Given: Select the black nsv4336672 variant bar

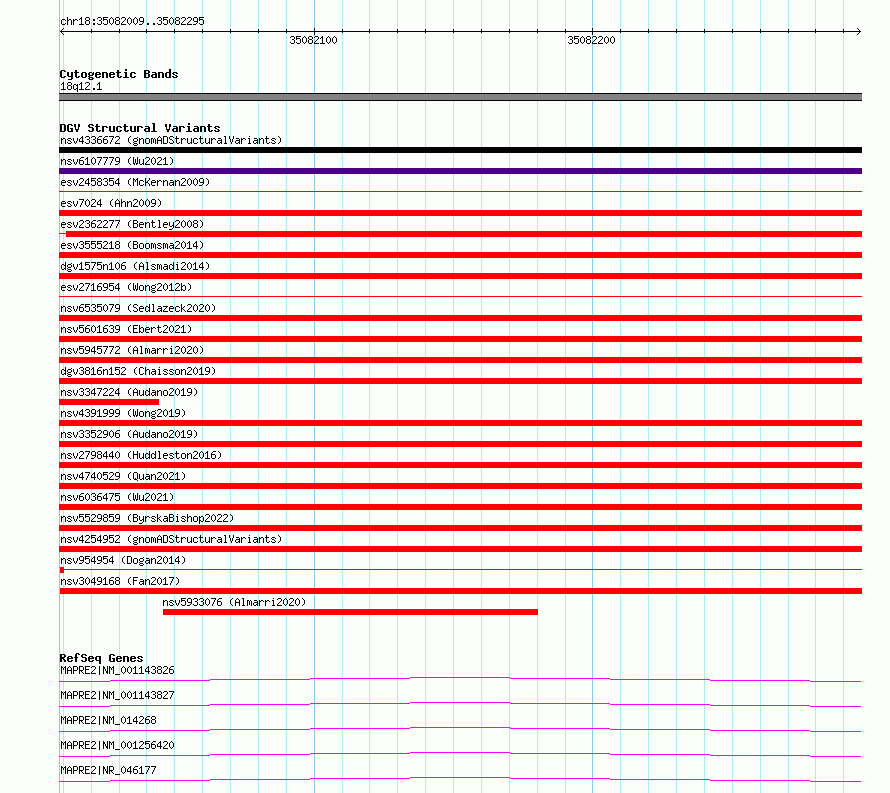Looking at the screenshot, I should click(460, 150).
